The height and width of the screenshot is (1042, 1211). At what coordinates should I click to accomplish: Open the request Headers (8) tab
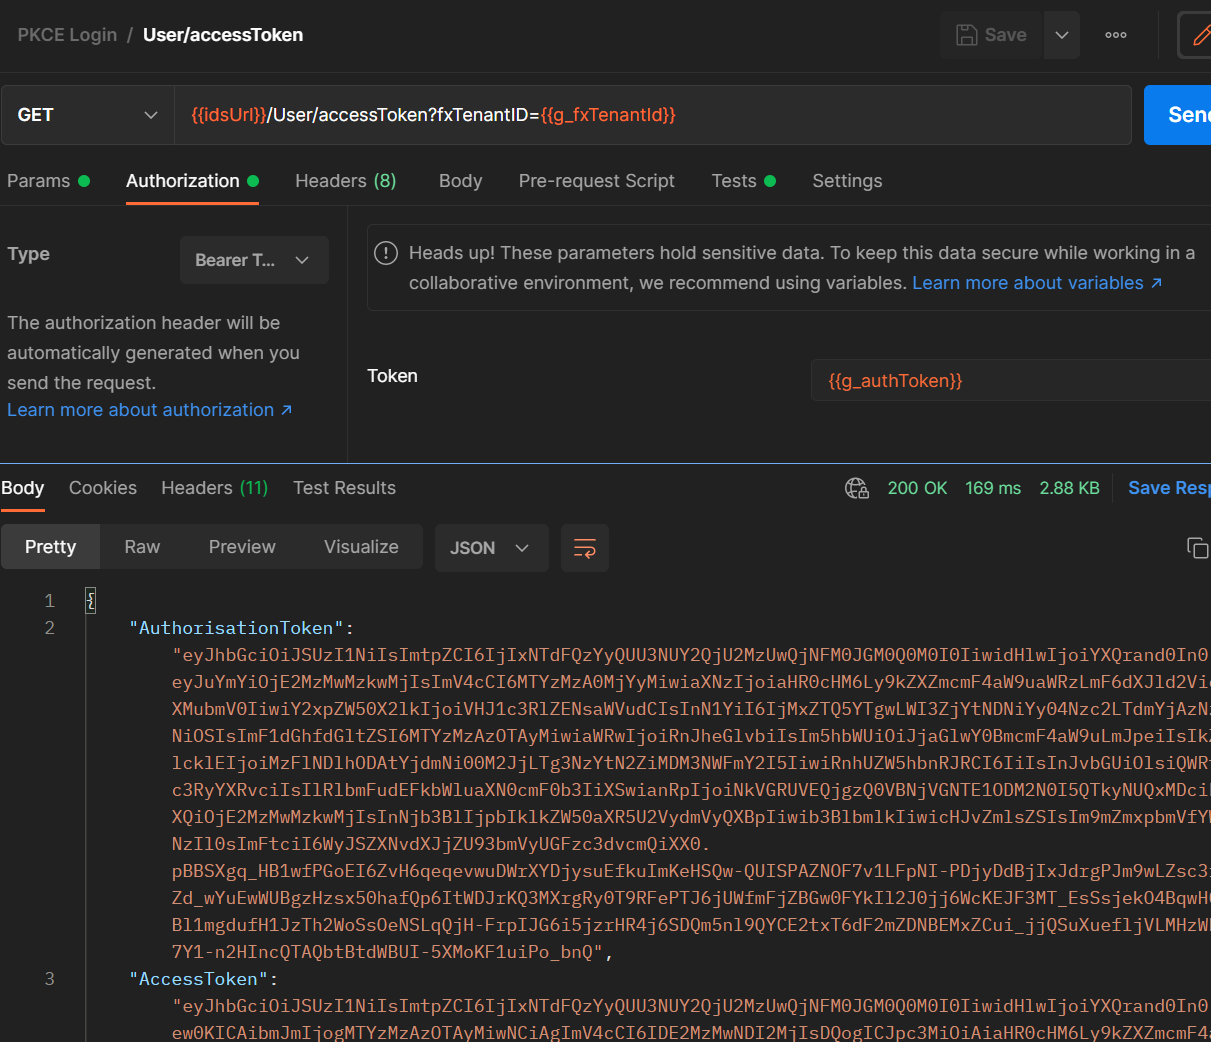[x=345, y=181]
